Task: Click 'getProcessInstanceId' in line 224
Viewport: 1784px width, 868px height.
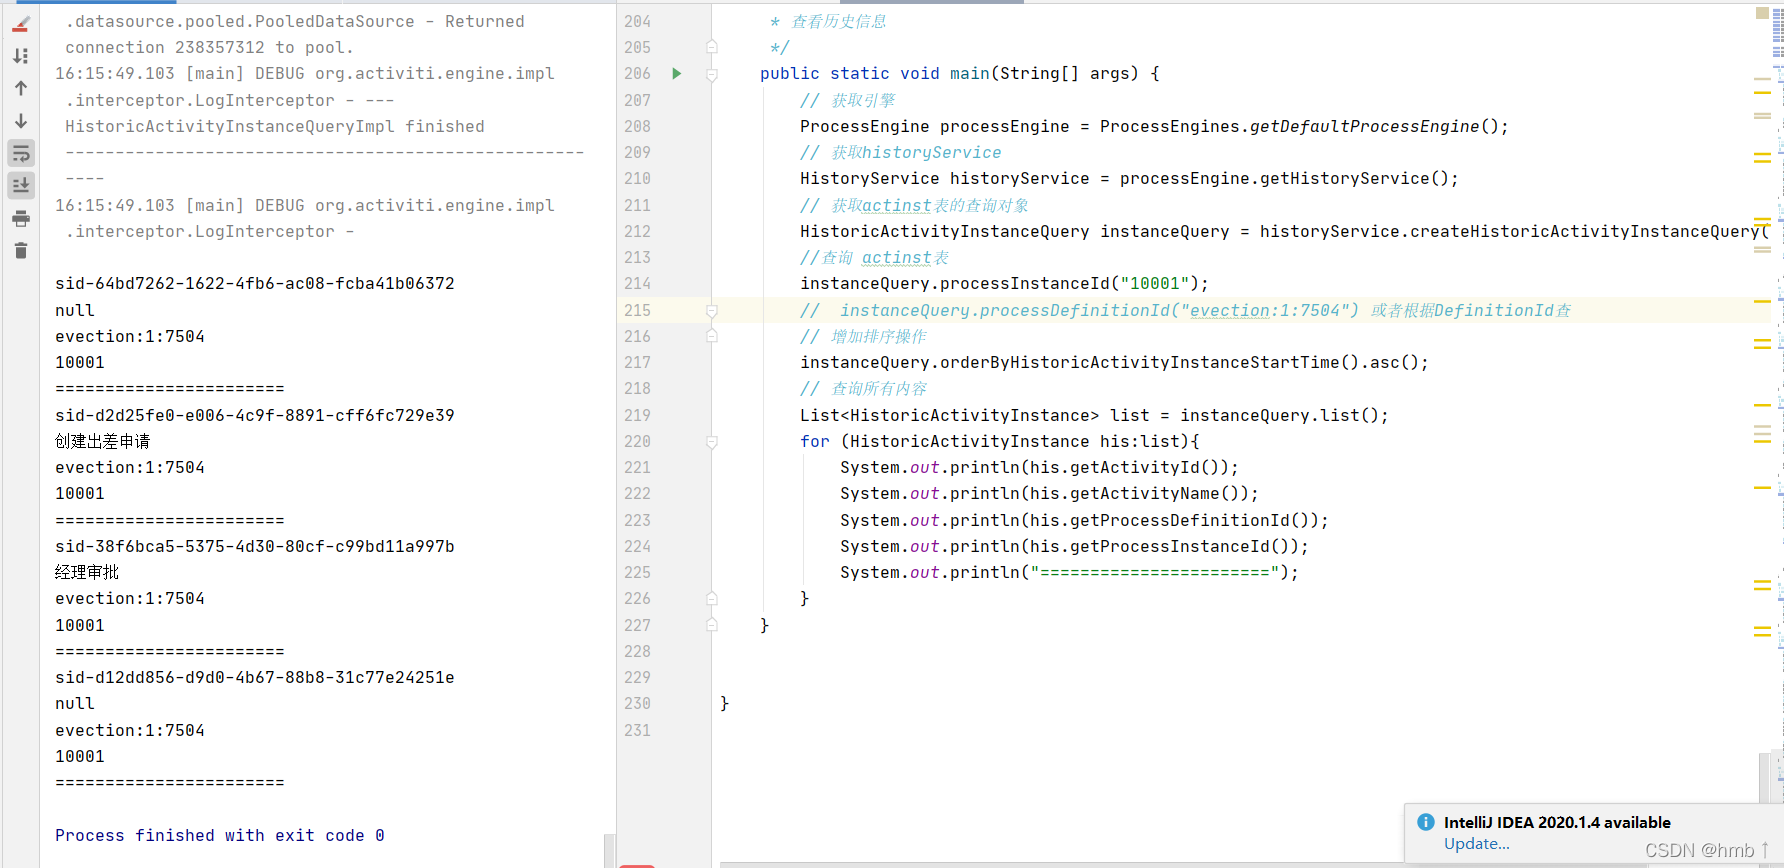Action: coord(1170,546)
